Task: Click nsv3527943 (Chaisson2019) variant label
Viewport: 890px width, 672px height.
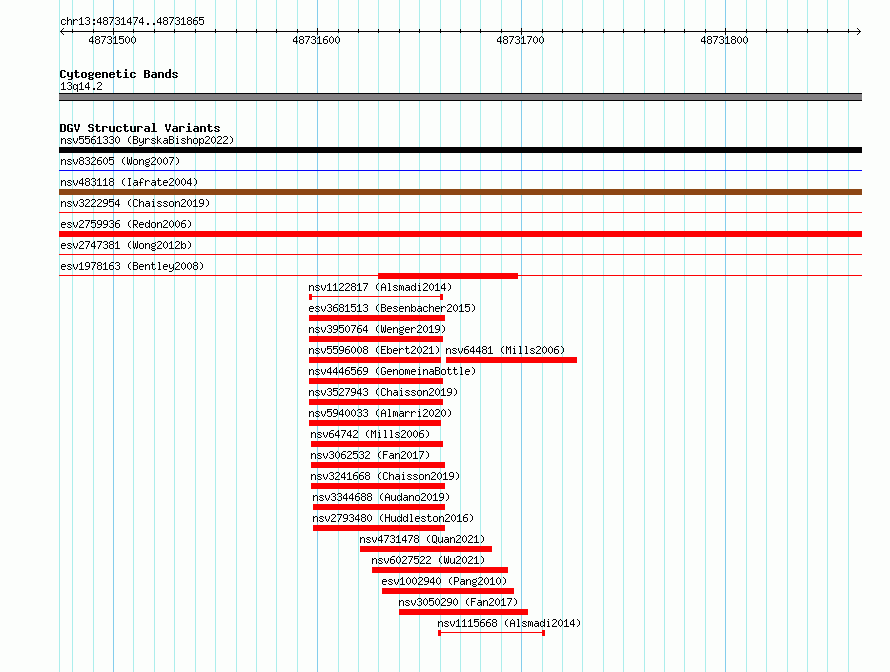Action: click(x=383, y=392)
